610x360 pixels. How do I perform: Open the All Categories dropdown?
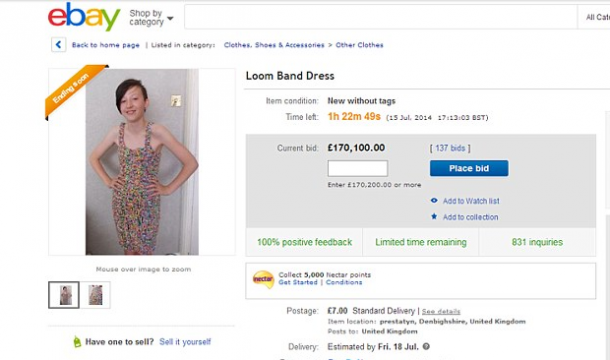point(594,17)
